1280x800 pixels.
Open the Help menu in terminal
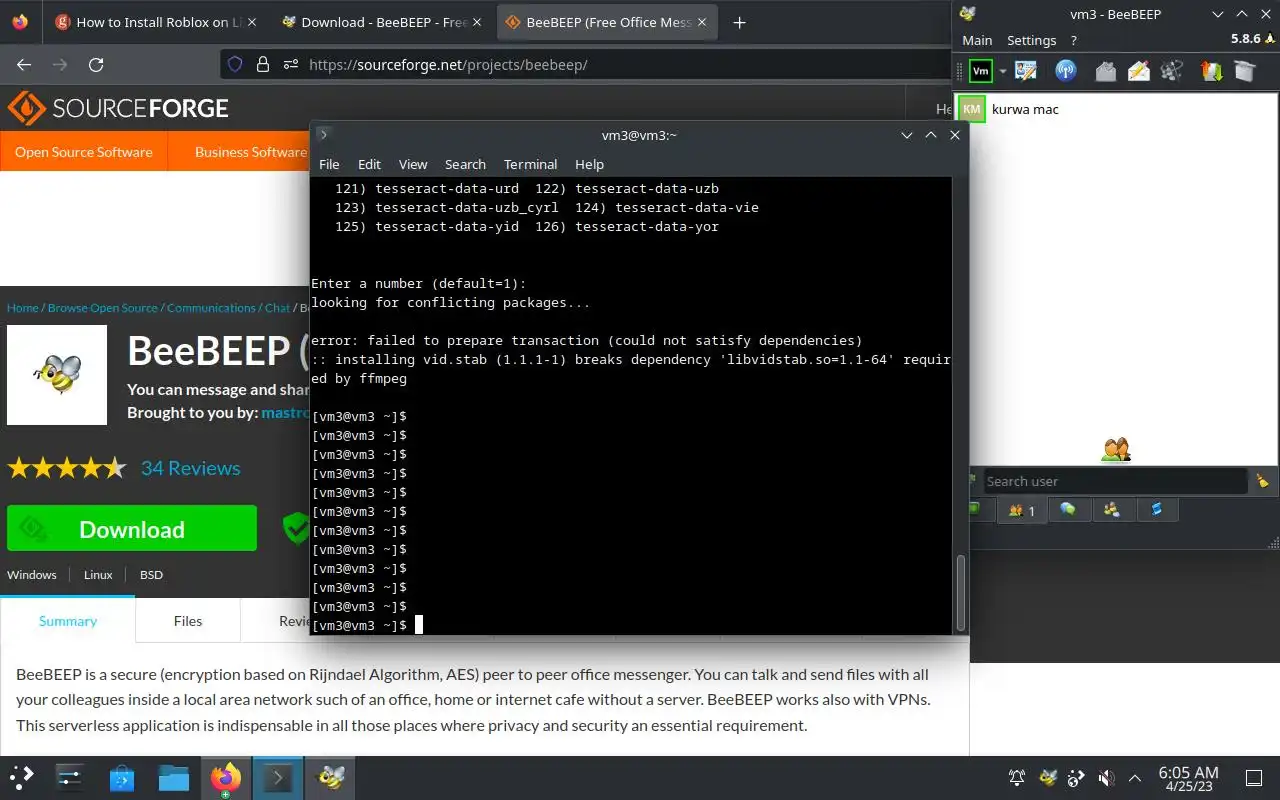[x=589, y=164]
